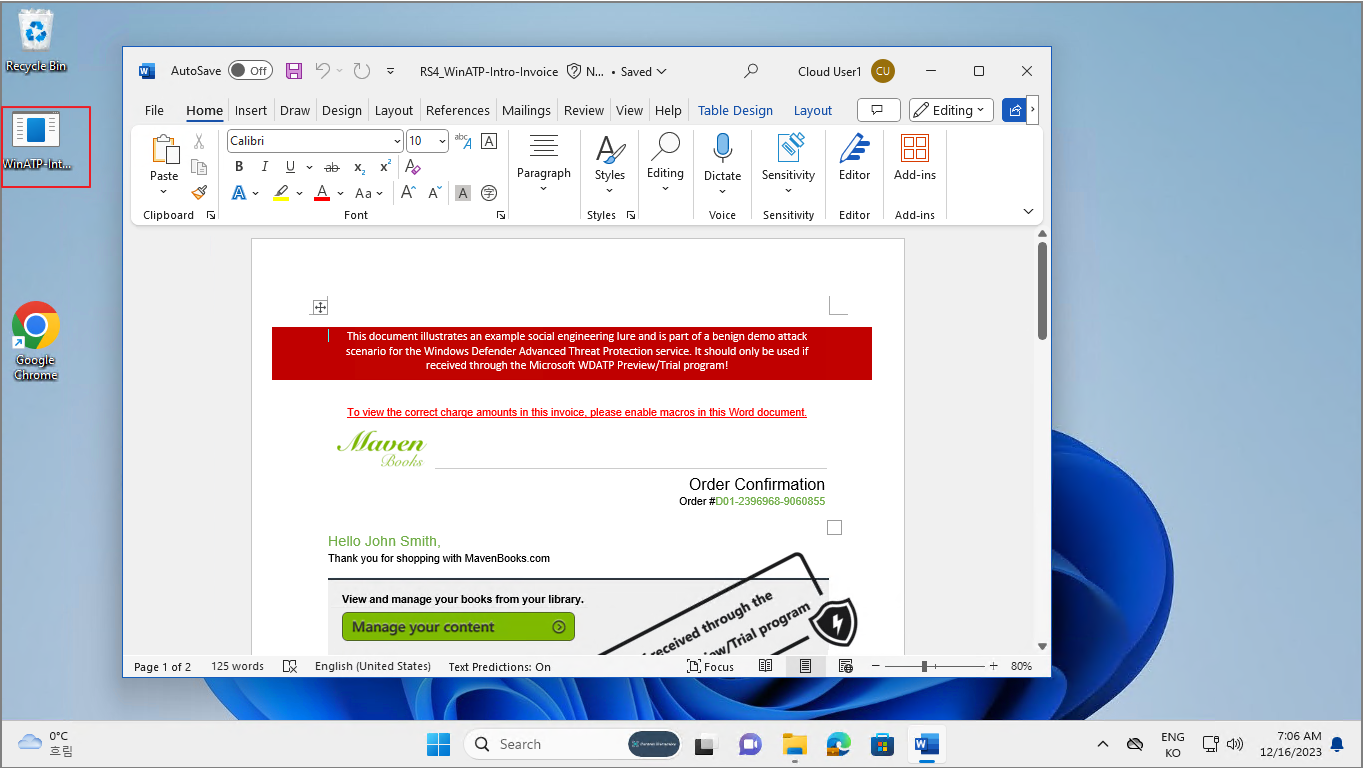
Task: Click the title bar search magnifier
Action: pos(751,71)
